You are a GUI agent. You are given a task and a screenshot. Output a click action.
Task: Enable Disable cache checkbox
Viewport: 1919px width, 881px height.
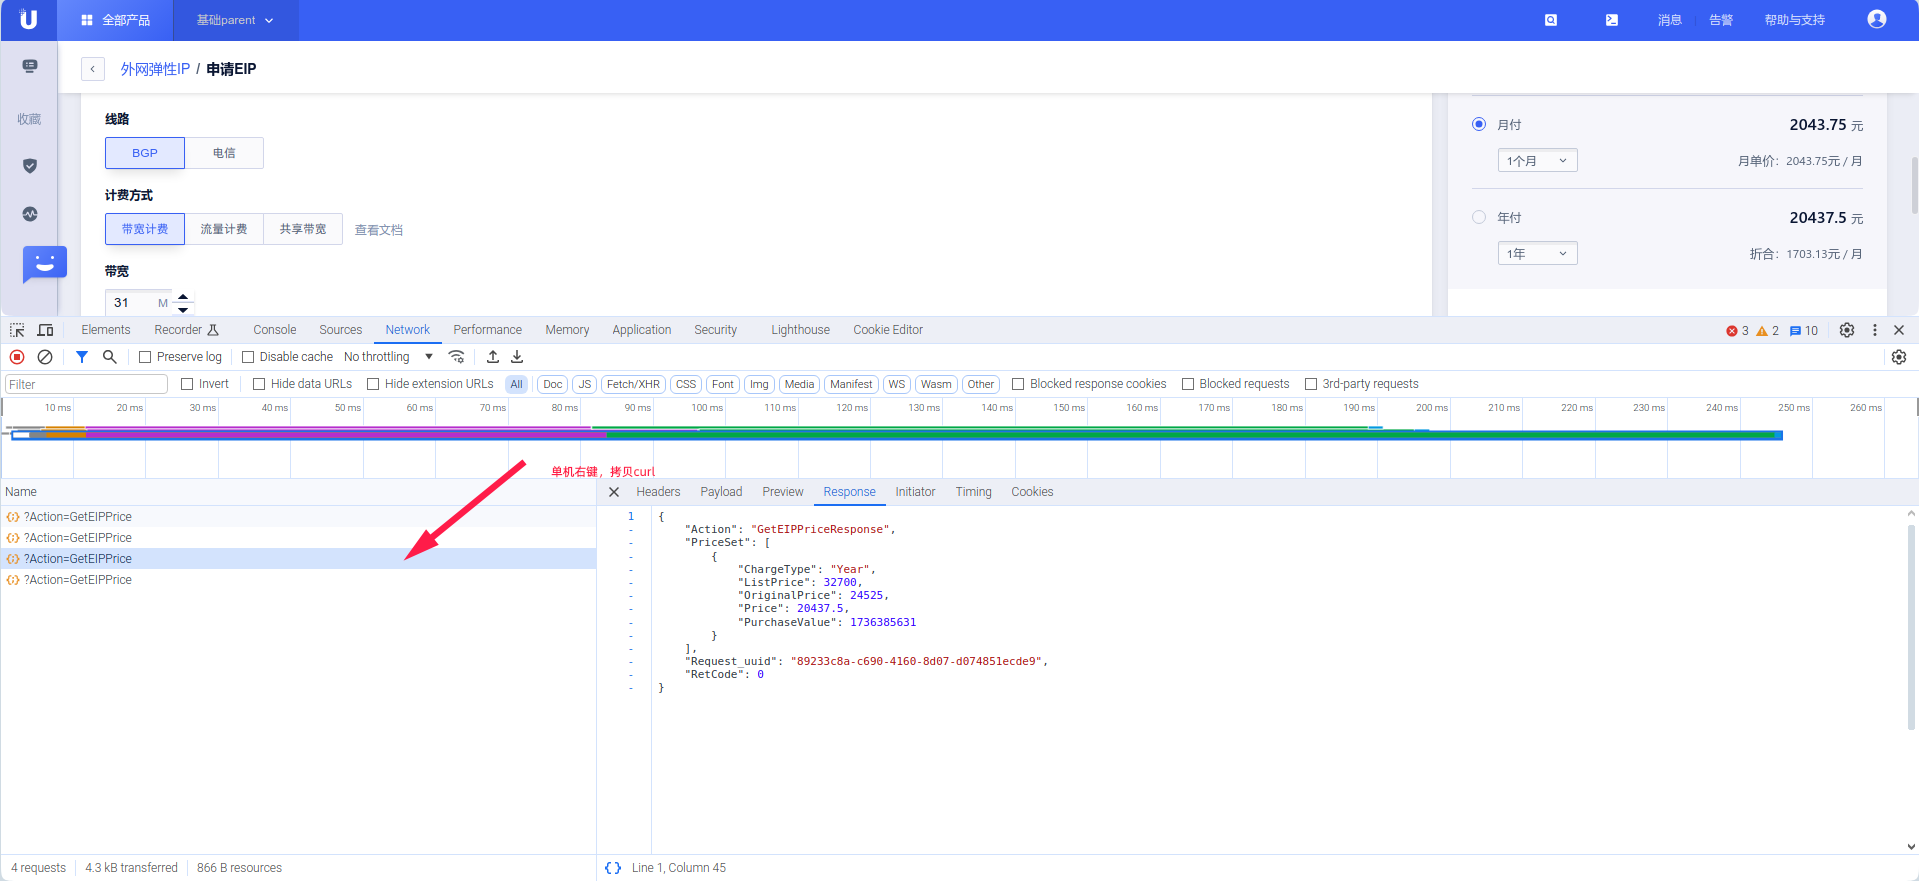248,357
